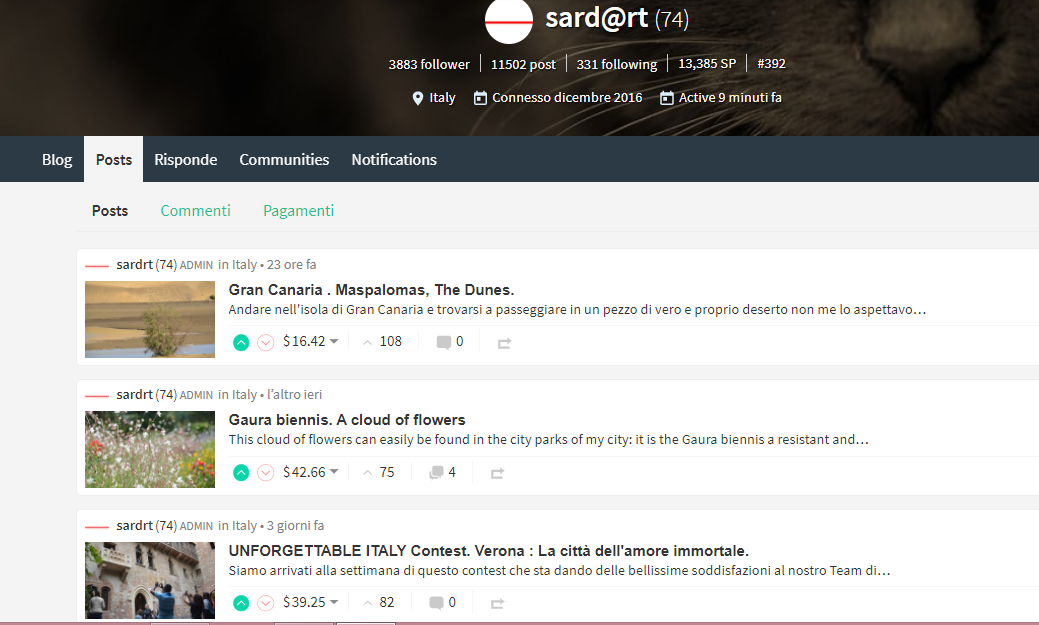The width and height of the screenshot is (1039, 625).
Task: Switch to the Commenti sub-tab
Action: pyautogui.click(x=195, y=211)
